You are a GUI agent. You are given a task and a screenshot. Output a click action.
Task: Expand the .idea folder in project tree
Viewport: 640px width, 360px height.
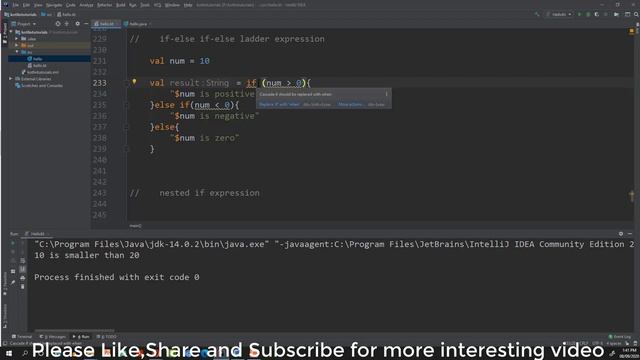point(17,39)
